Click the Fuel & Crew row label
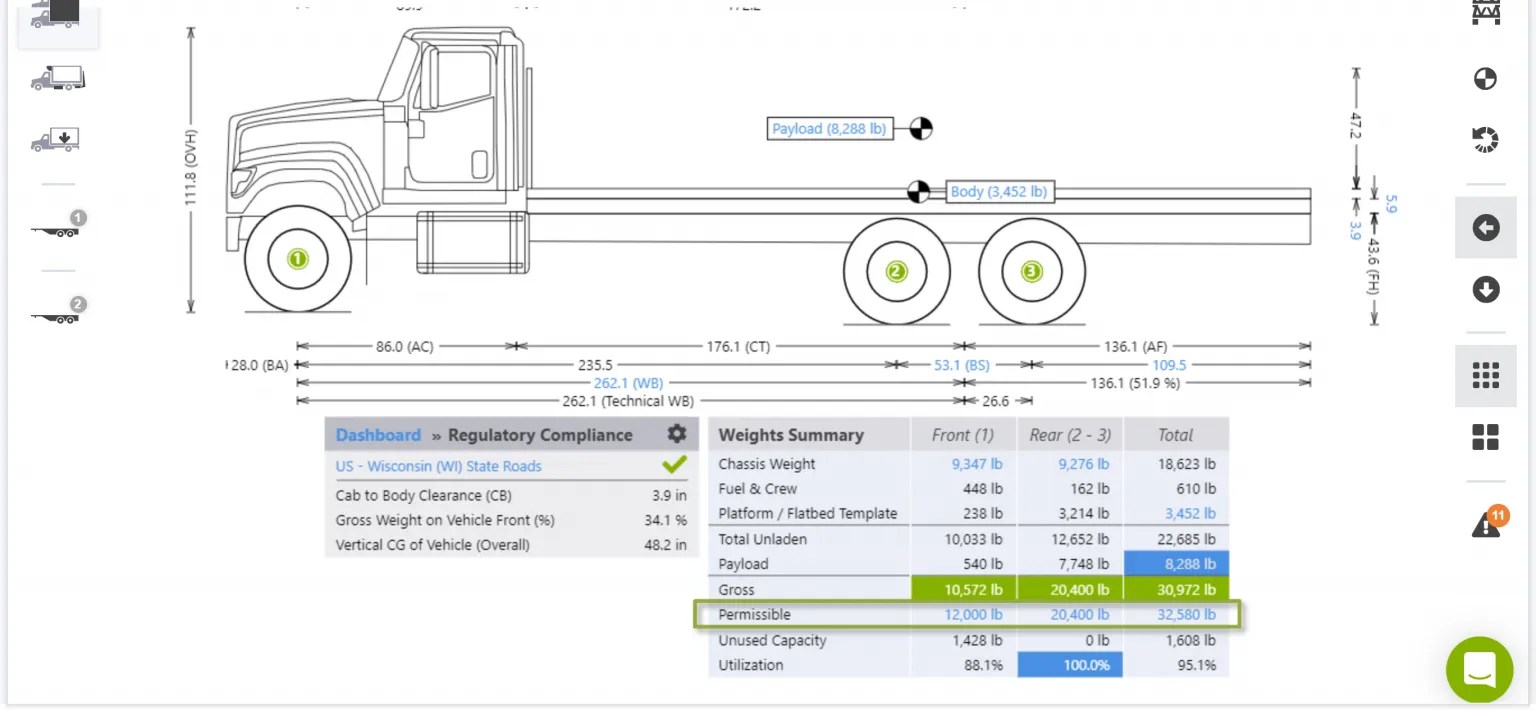This screenshot has height=710, width=1536. point(757,489)
